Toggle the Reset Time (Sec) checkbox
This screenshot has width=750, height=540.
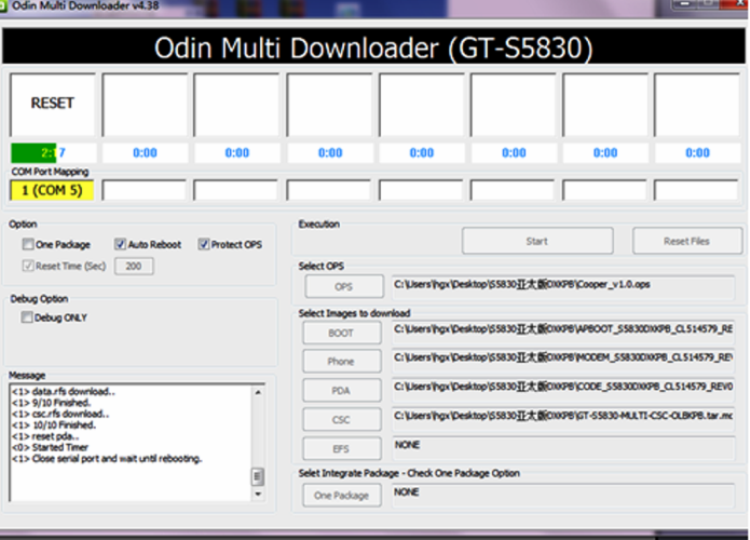pos(28,266)
